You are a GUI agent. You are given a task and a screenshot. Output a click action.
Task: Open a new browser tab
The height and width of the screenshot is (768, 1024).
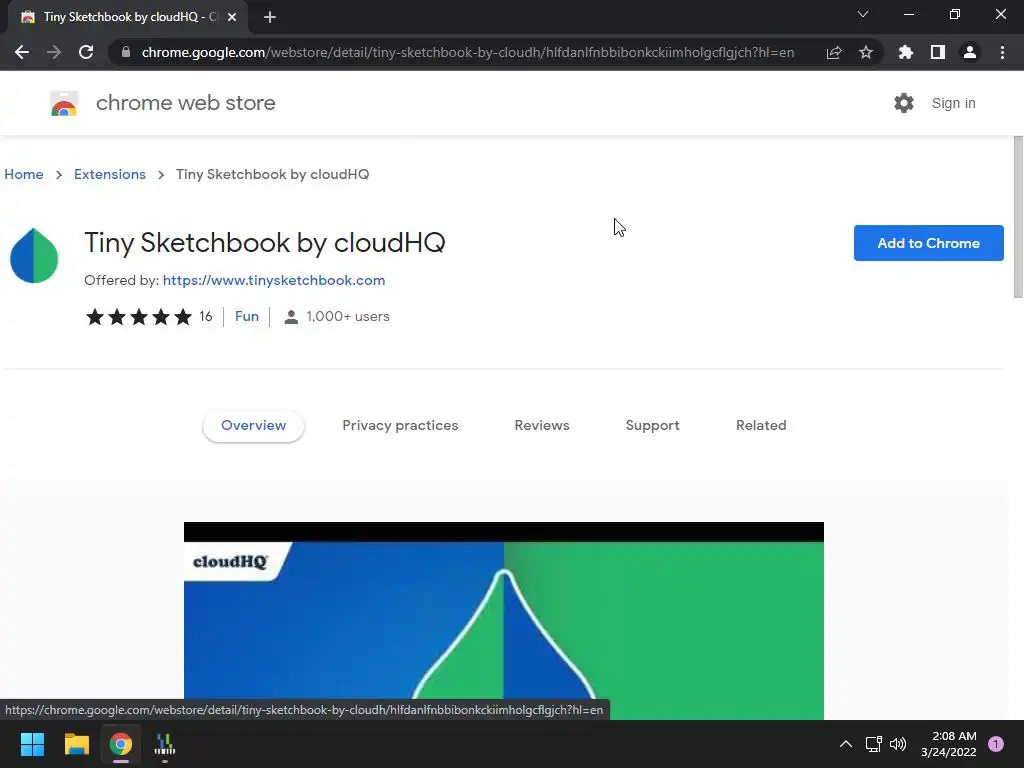[x=270, y=17]
